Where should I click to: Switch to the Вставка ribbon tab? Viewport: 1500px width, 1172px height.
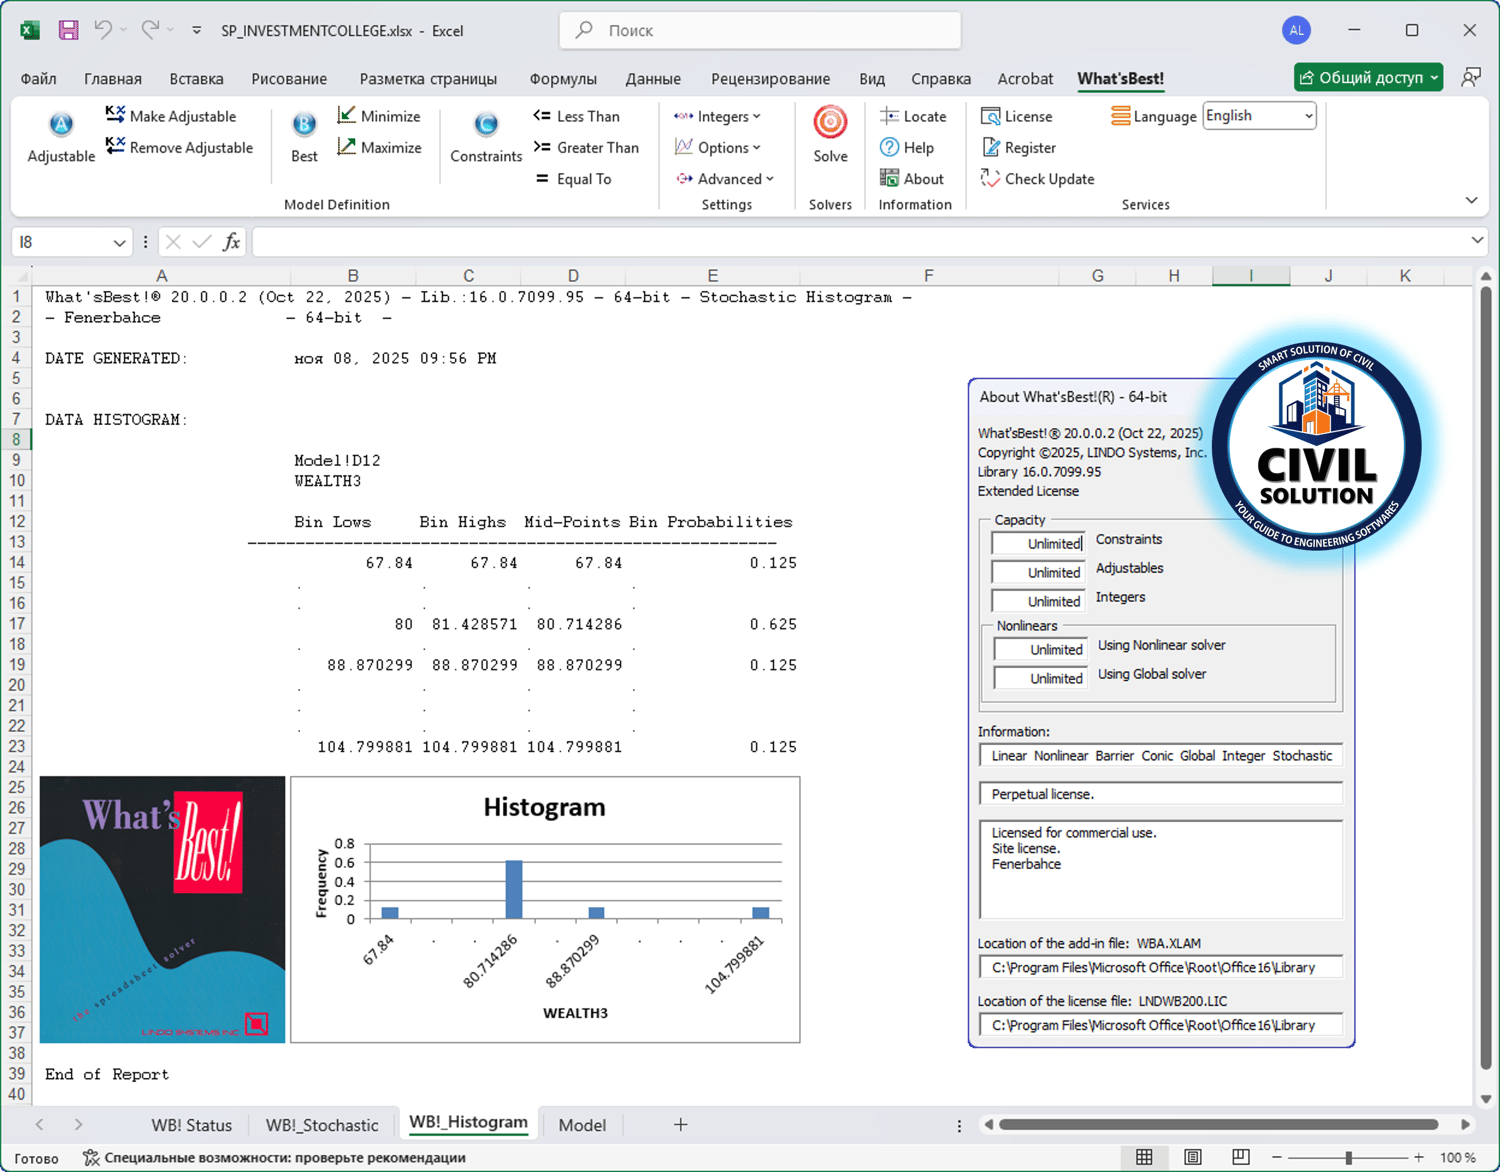196,79
